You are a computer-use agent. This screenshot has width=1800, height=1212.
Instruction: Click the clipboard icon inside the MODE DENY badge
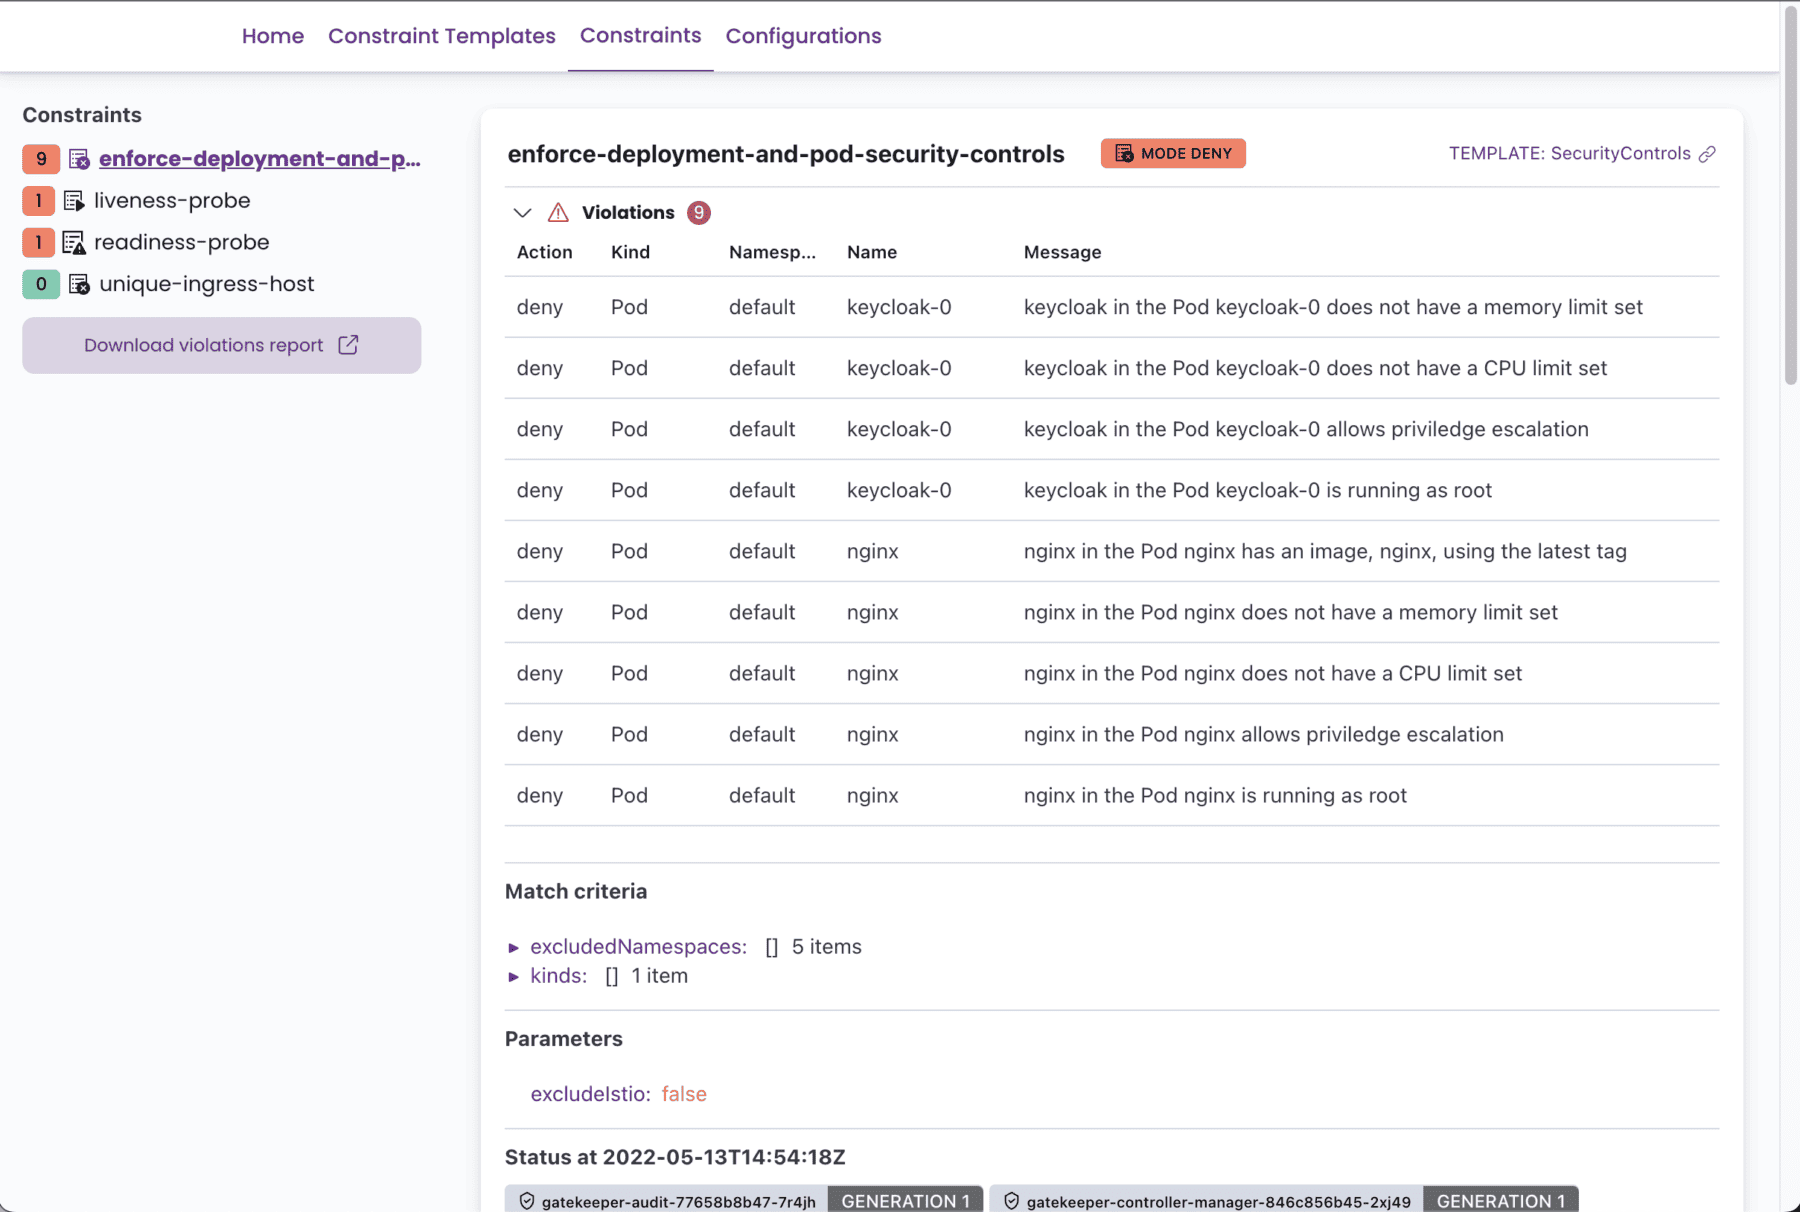click(1124, 153)
